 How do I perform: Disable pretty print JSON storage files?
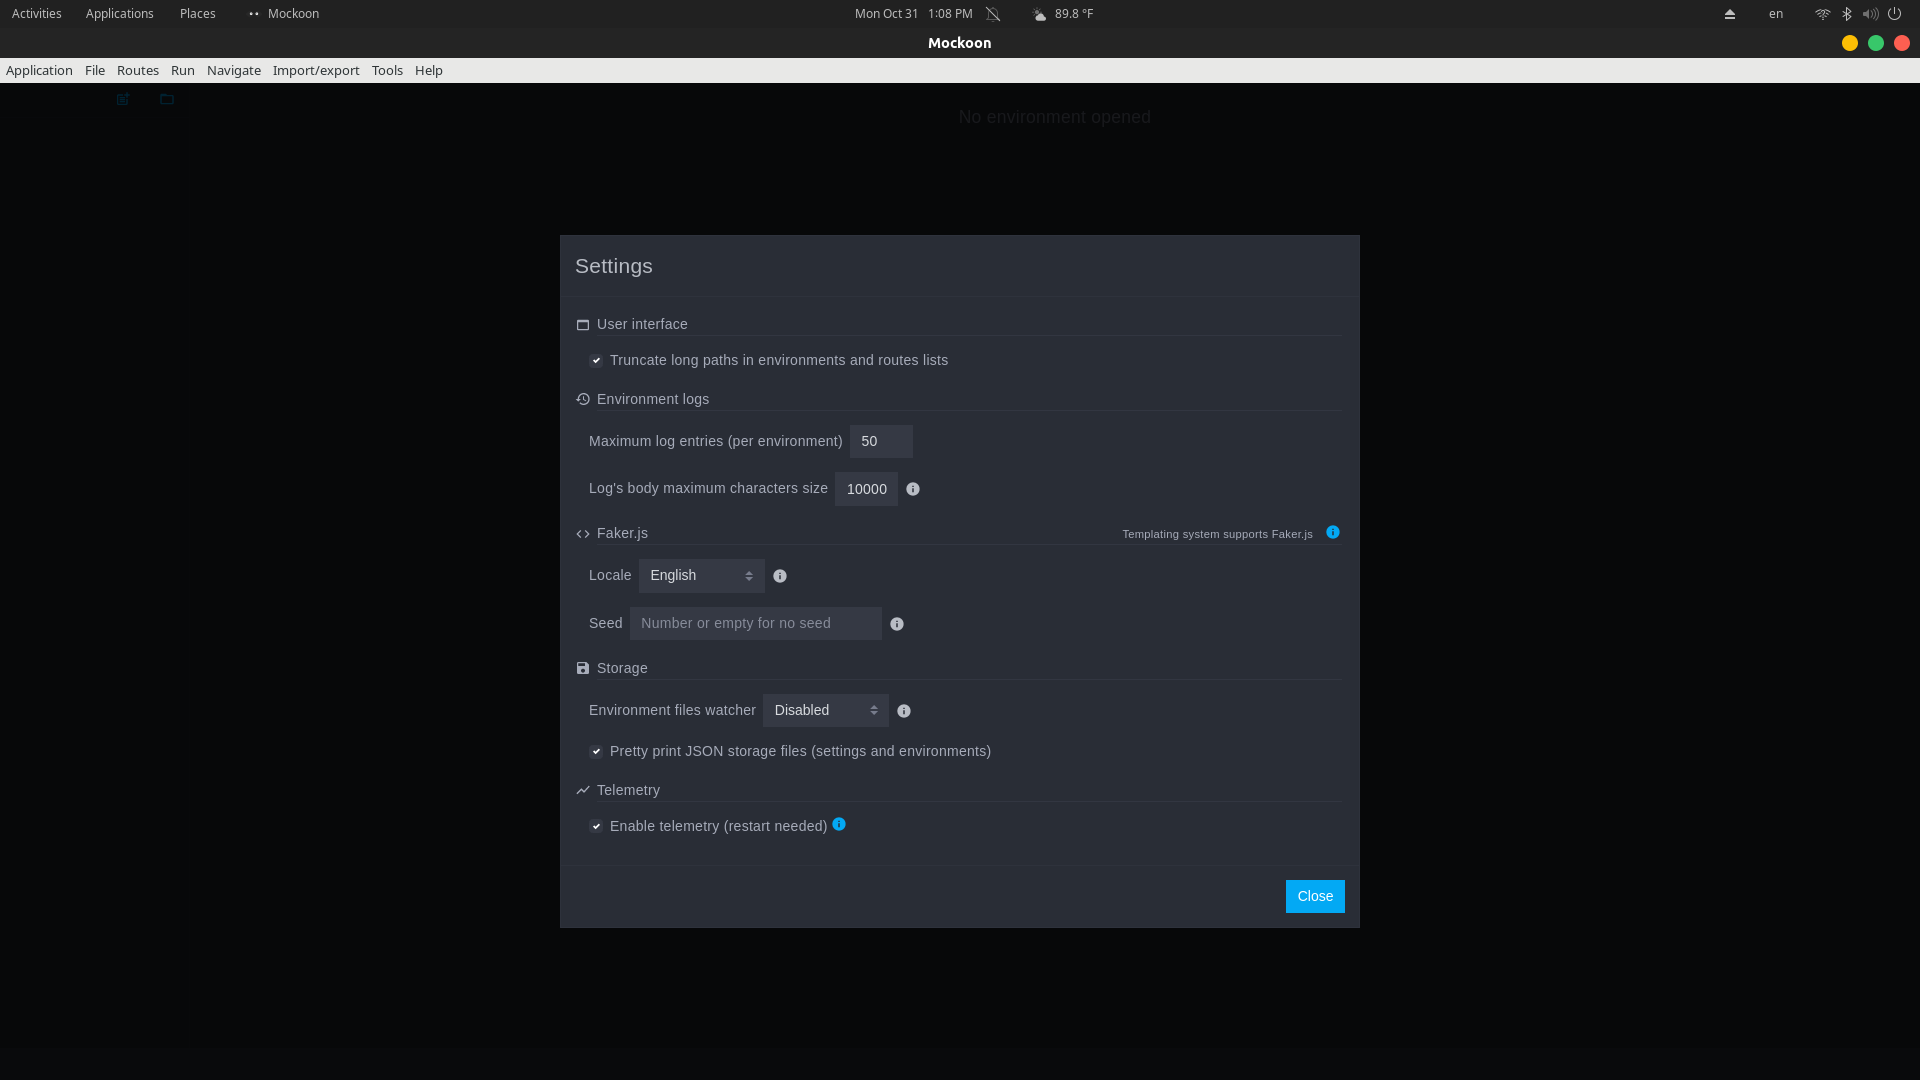[595, 751]
